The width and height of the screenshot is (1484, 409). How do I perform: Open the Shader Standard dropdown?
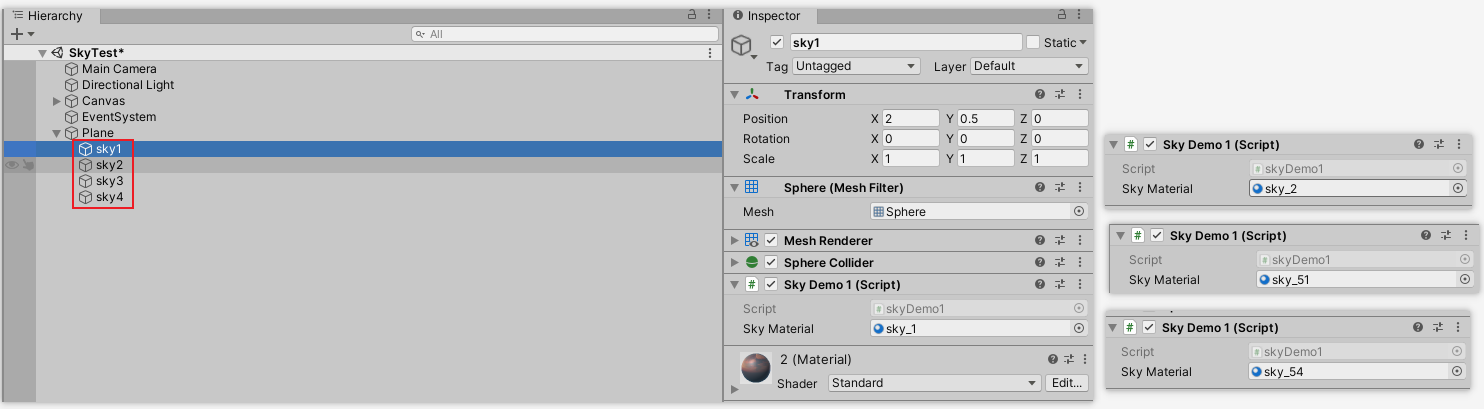point(935,383)
